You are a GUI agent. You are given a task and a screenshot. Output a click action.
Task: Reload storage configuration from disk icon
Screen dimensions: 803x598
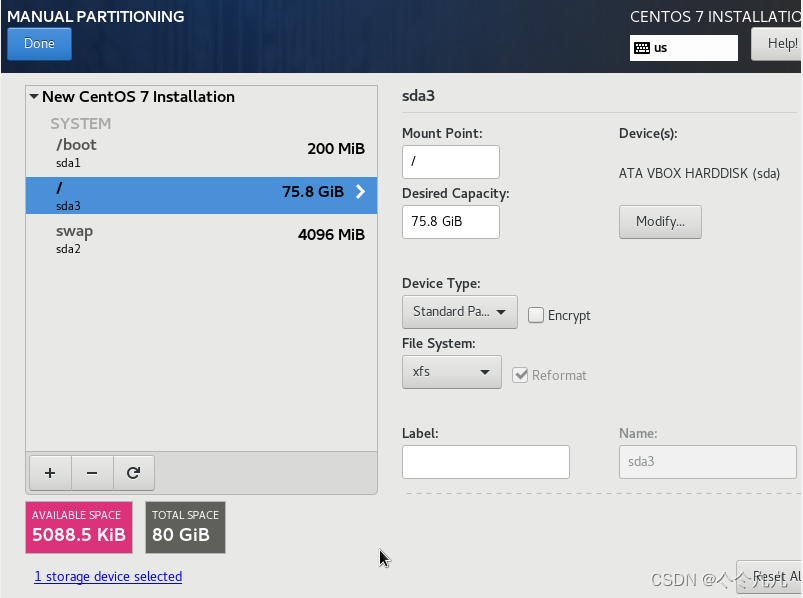point(134,473)
